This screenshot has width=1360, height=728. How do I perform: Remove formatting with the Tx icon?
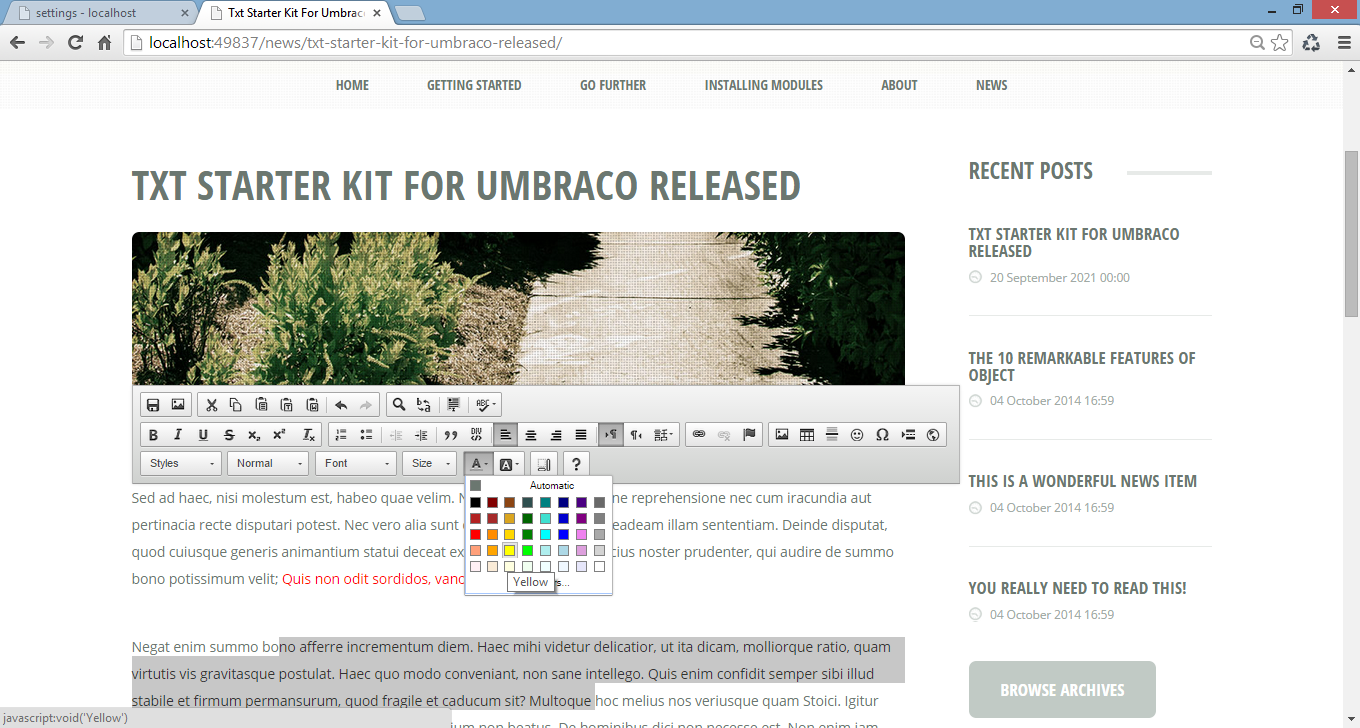(309, 435)
